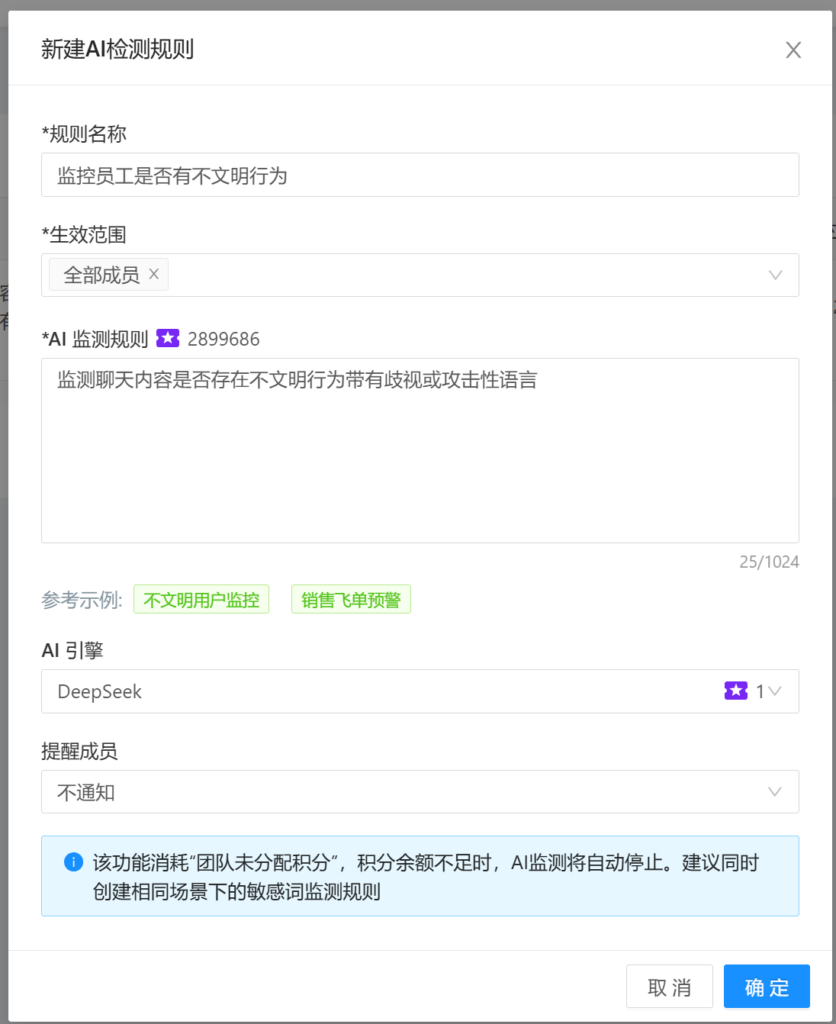The height and width of the screenshot is (1024, 836).
Task: Click inside the 规则名称 input field
Action: [x=420, y=174]
